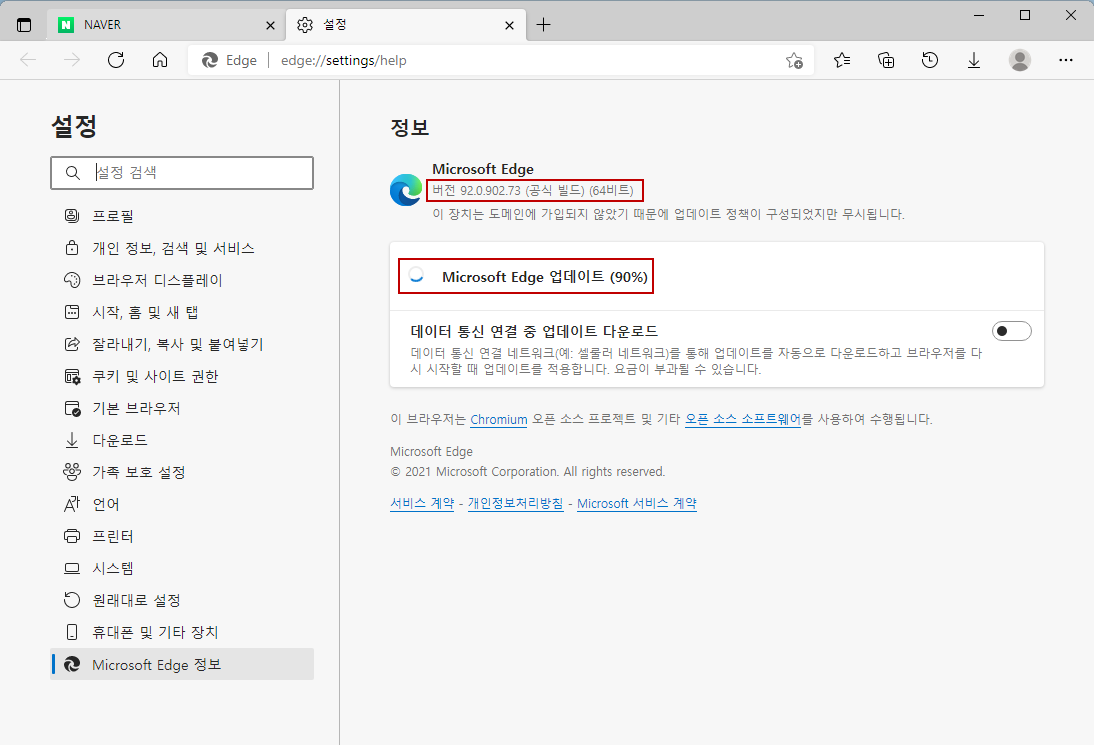Open the vertical tabs pane icon
Viewport: 1094px width, 745px height.
[24, 25]
